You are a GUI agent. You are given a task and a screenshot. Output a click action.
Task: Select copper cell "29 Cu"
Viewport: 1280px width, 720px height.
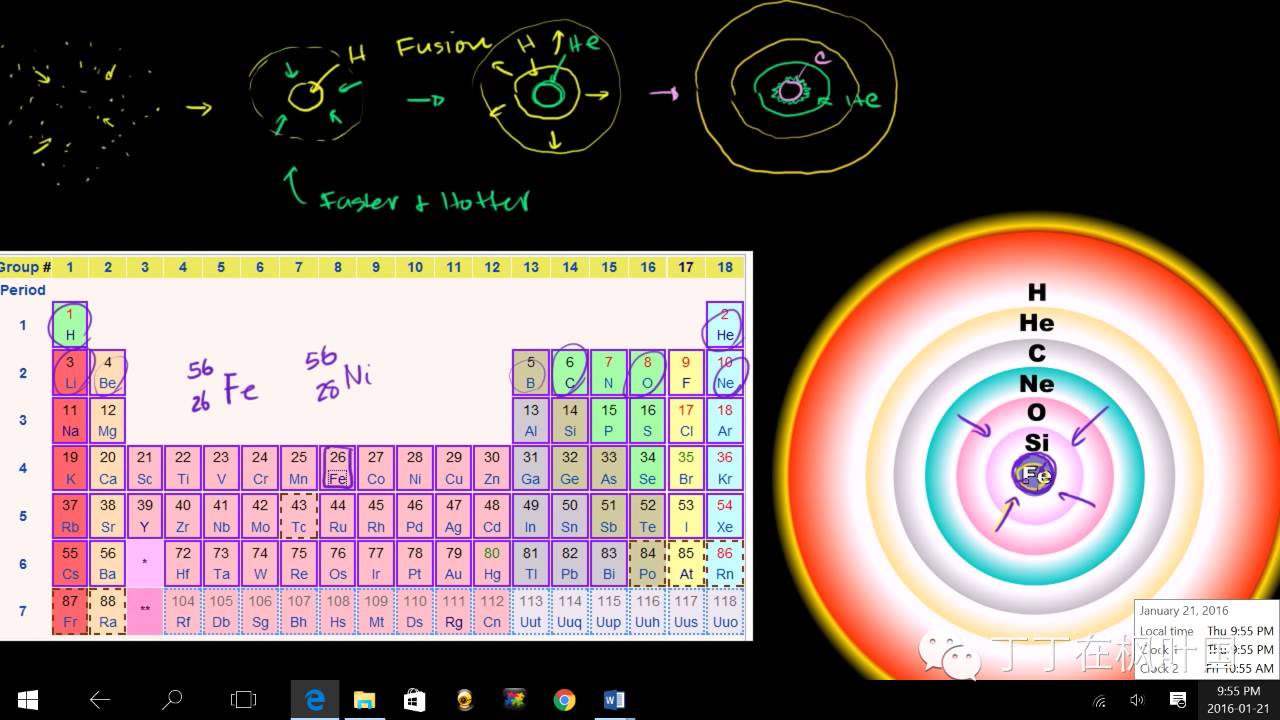coord(454,469)
